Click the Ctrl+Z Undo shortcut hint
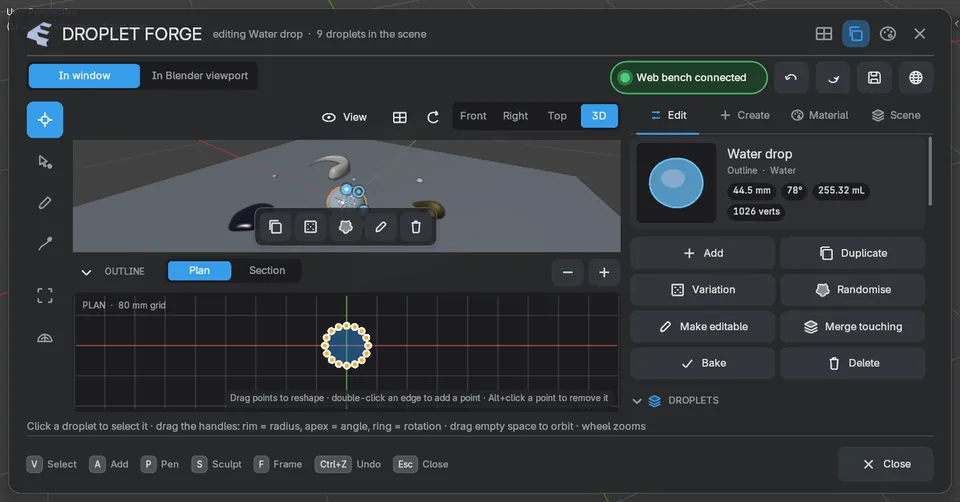Viewport: 960px width, 502px height. pos(348,465)
